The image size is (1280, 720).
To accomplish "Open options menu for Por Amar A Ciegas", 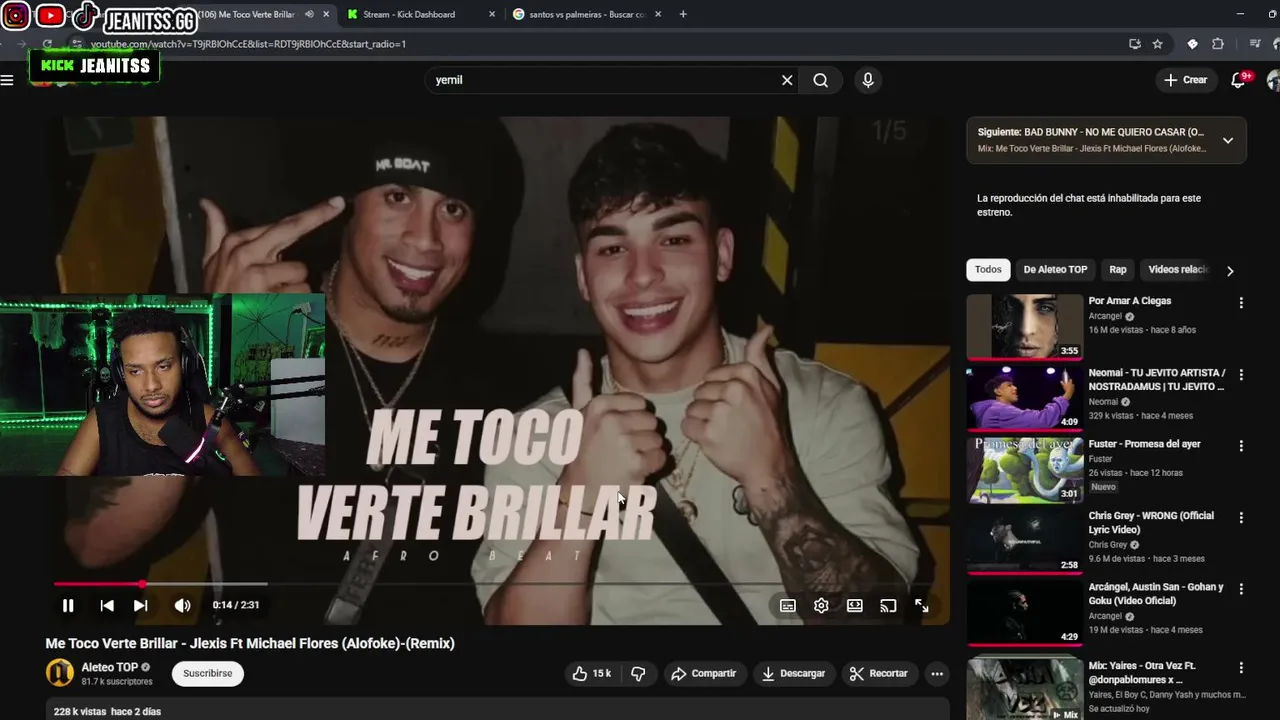I will point(1241,302).
